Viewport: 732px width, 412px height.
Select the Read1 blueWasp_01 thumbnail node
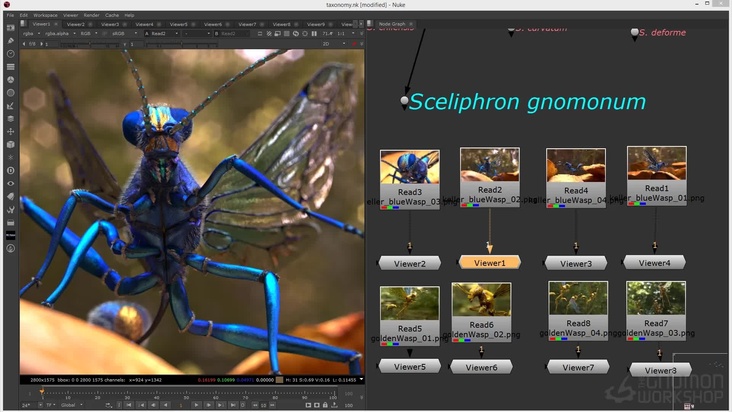(x=656, y=176)
